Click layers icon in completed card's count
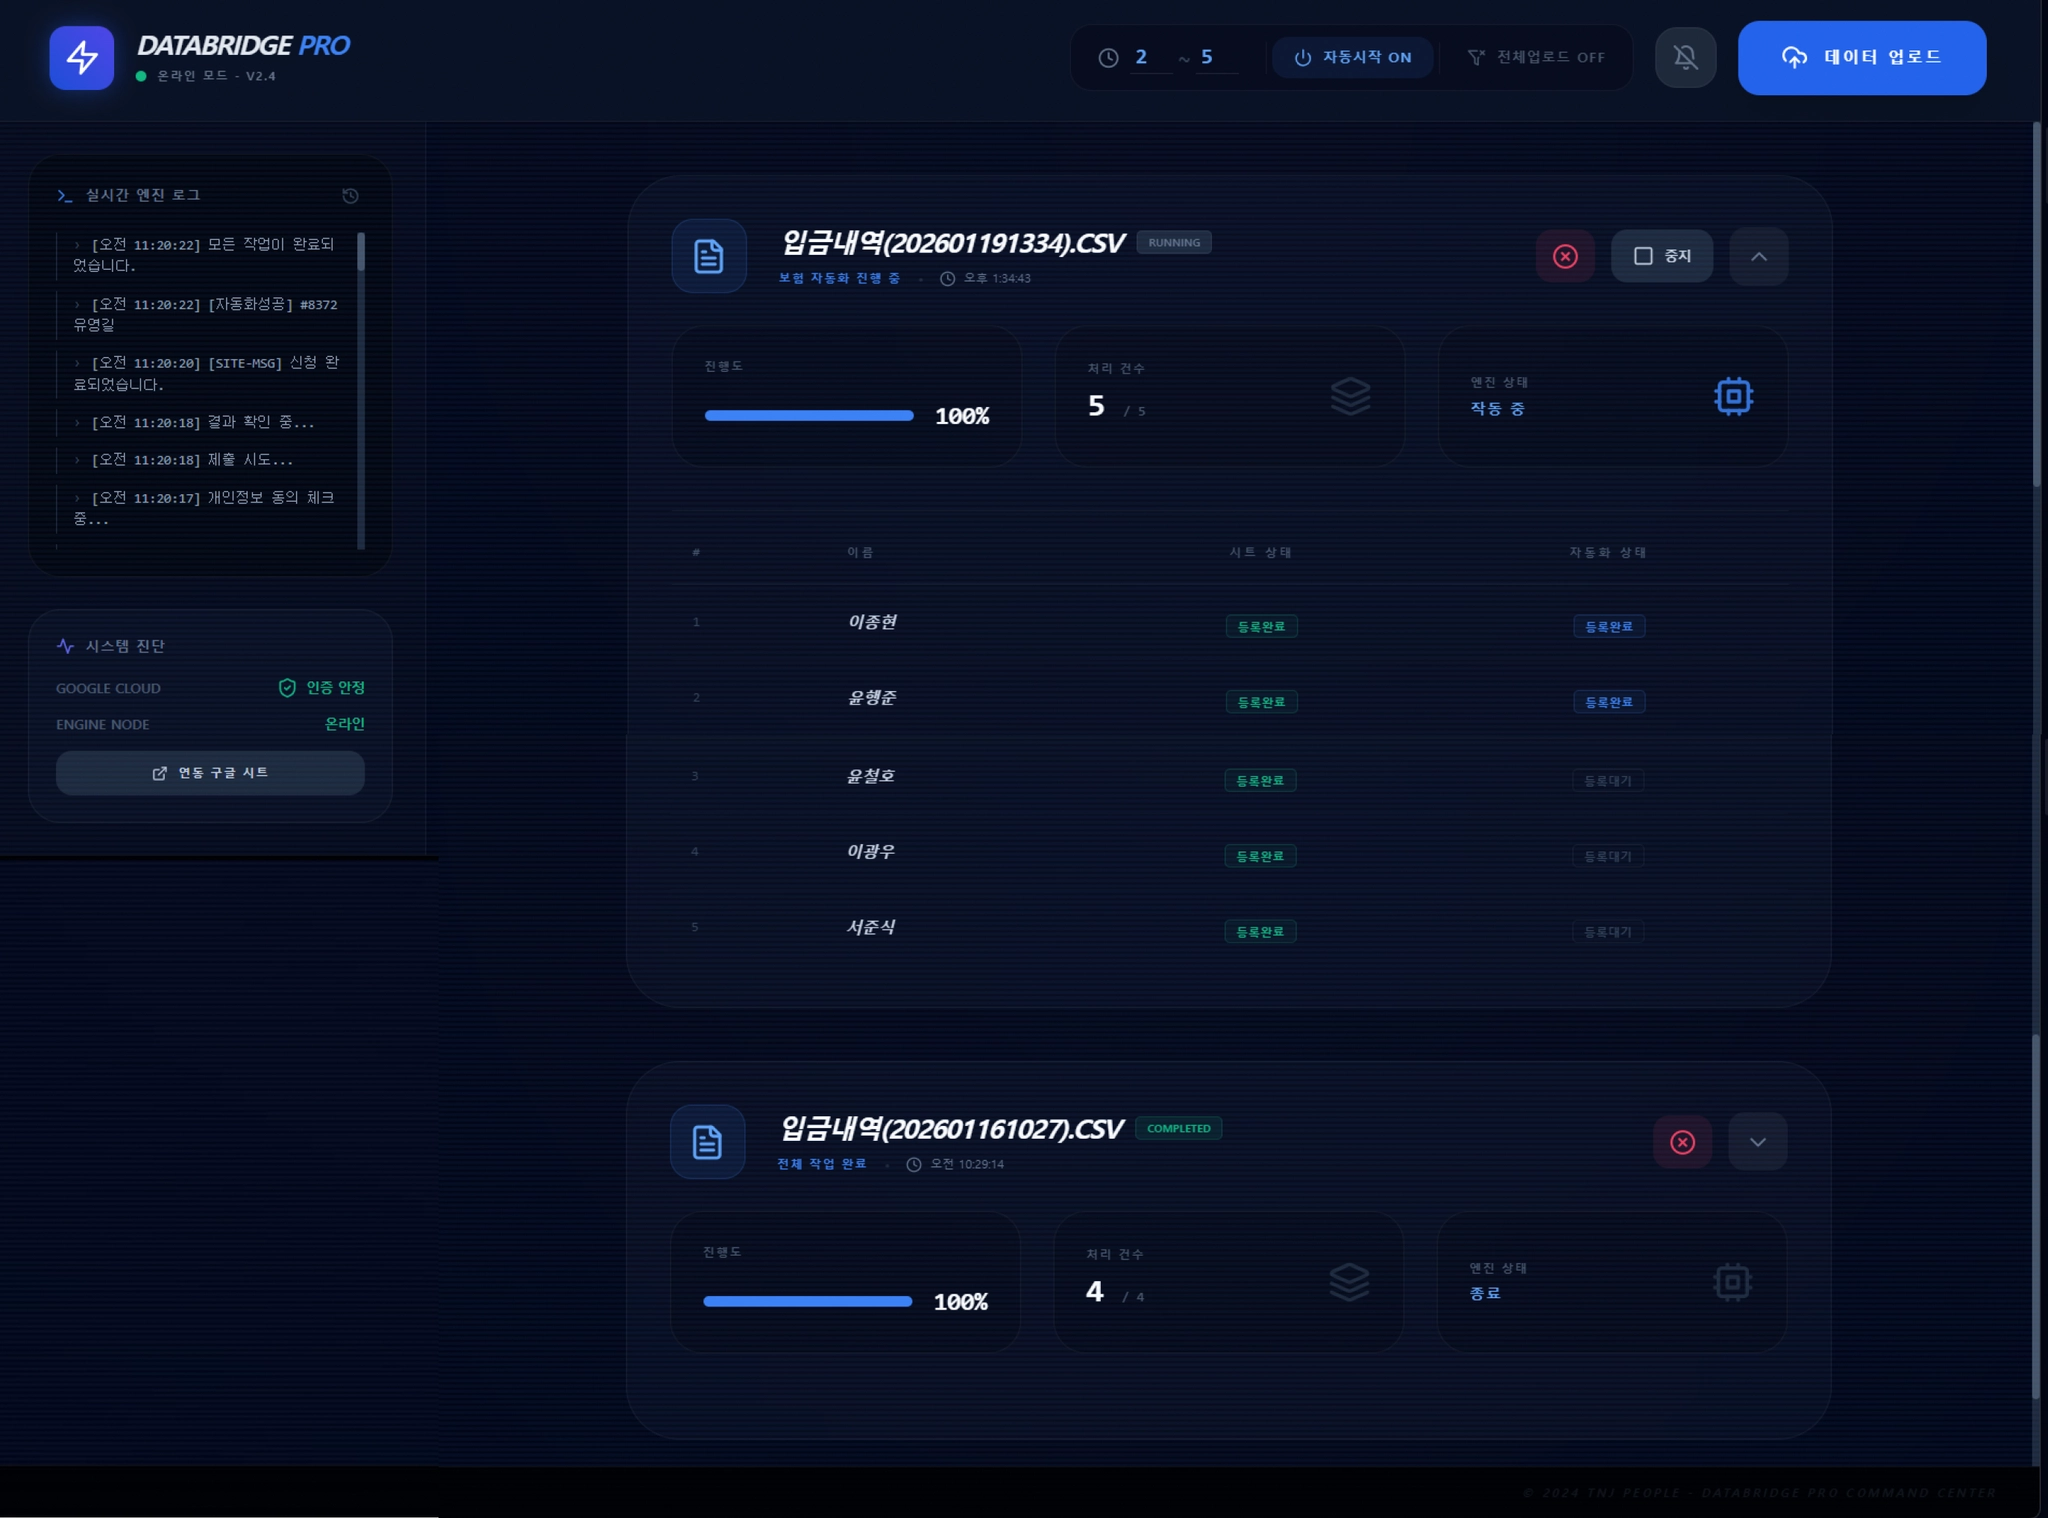Image resolution: width=2048 pixels, height=1518 pixels. pos(1349,1282)
